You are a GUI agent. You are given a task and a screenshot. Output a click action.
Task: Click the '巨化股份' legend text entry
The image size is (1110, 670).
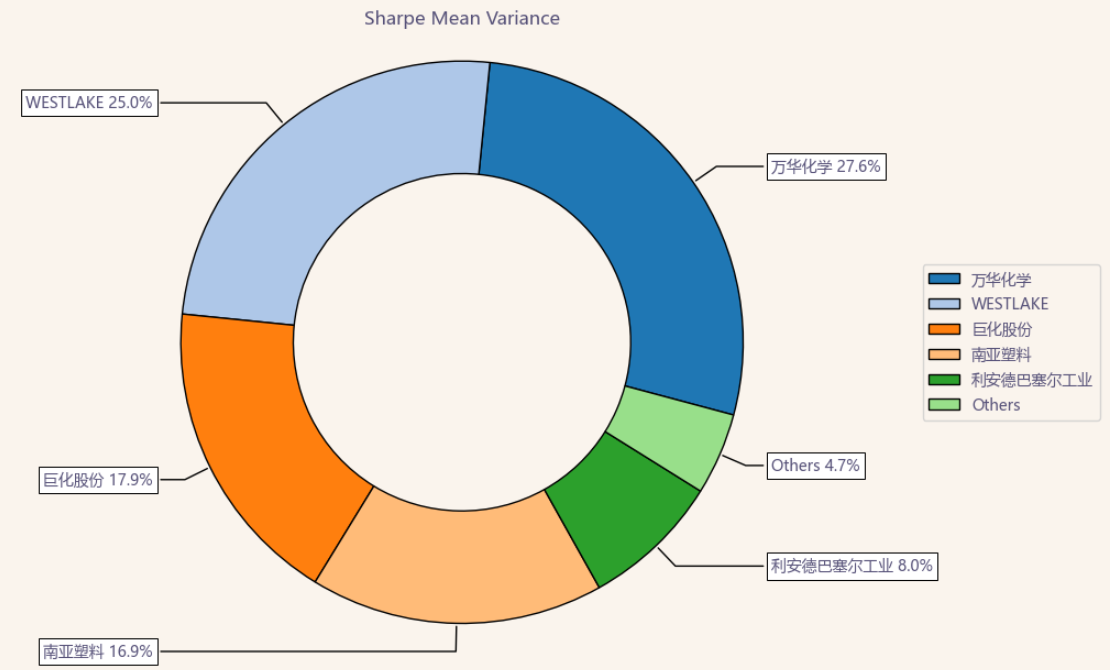coord(1001,329)
